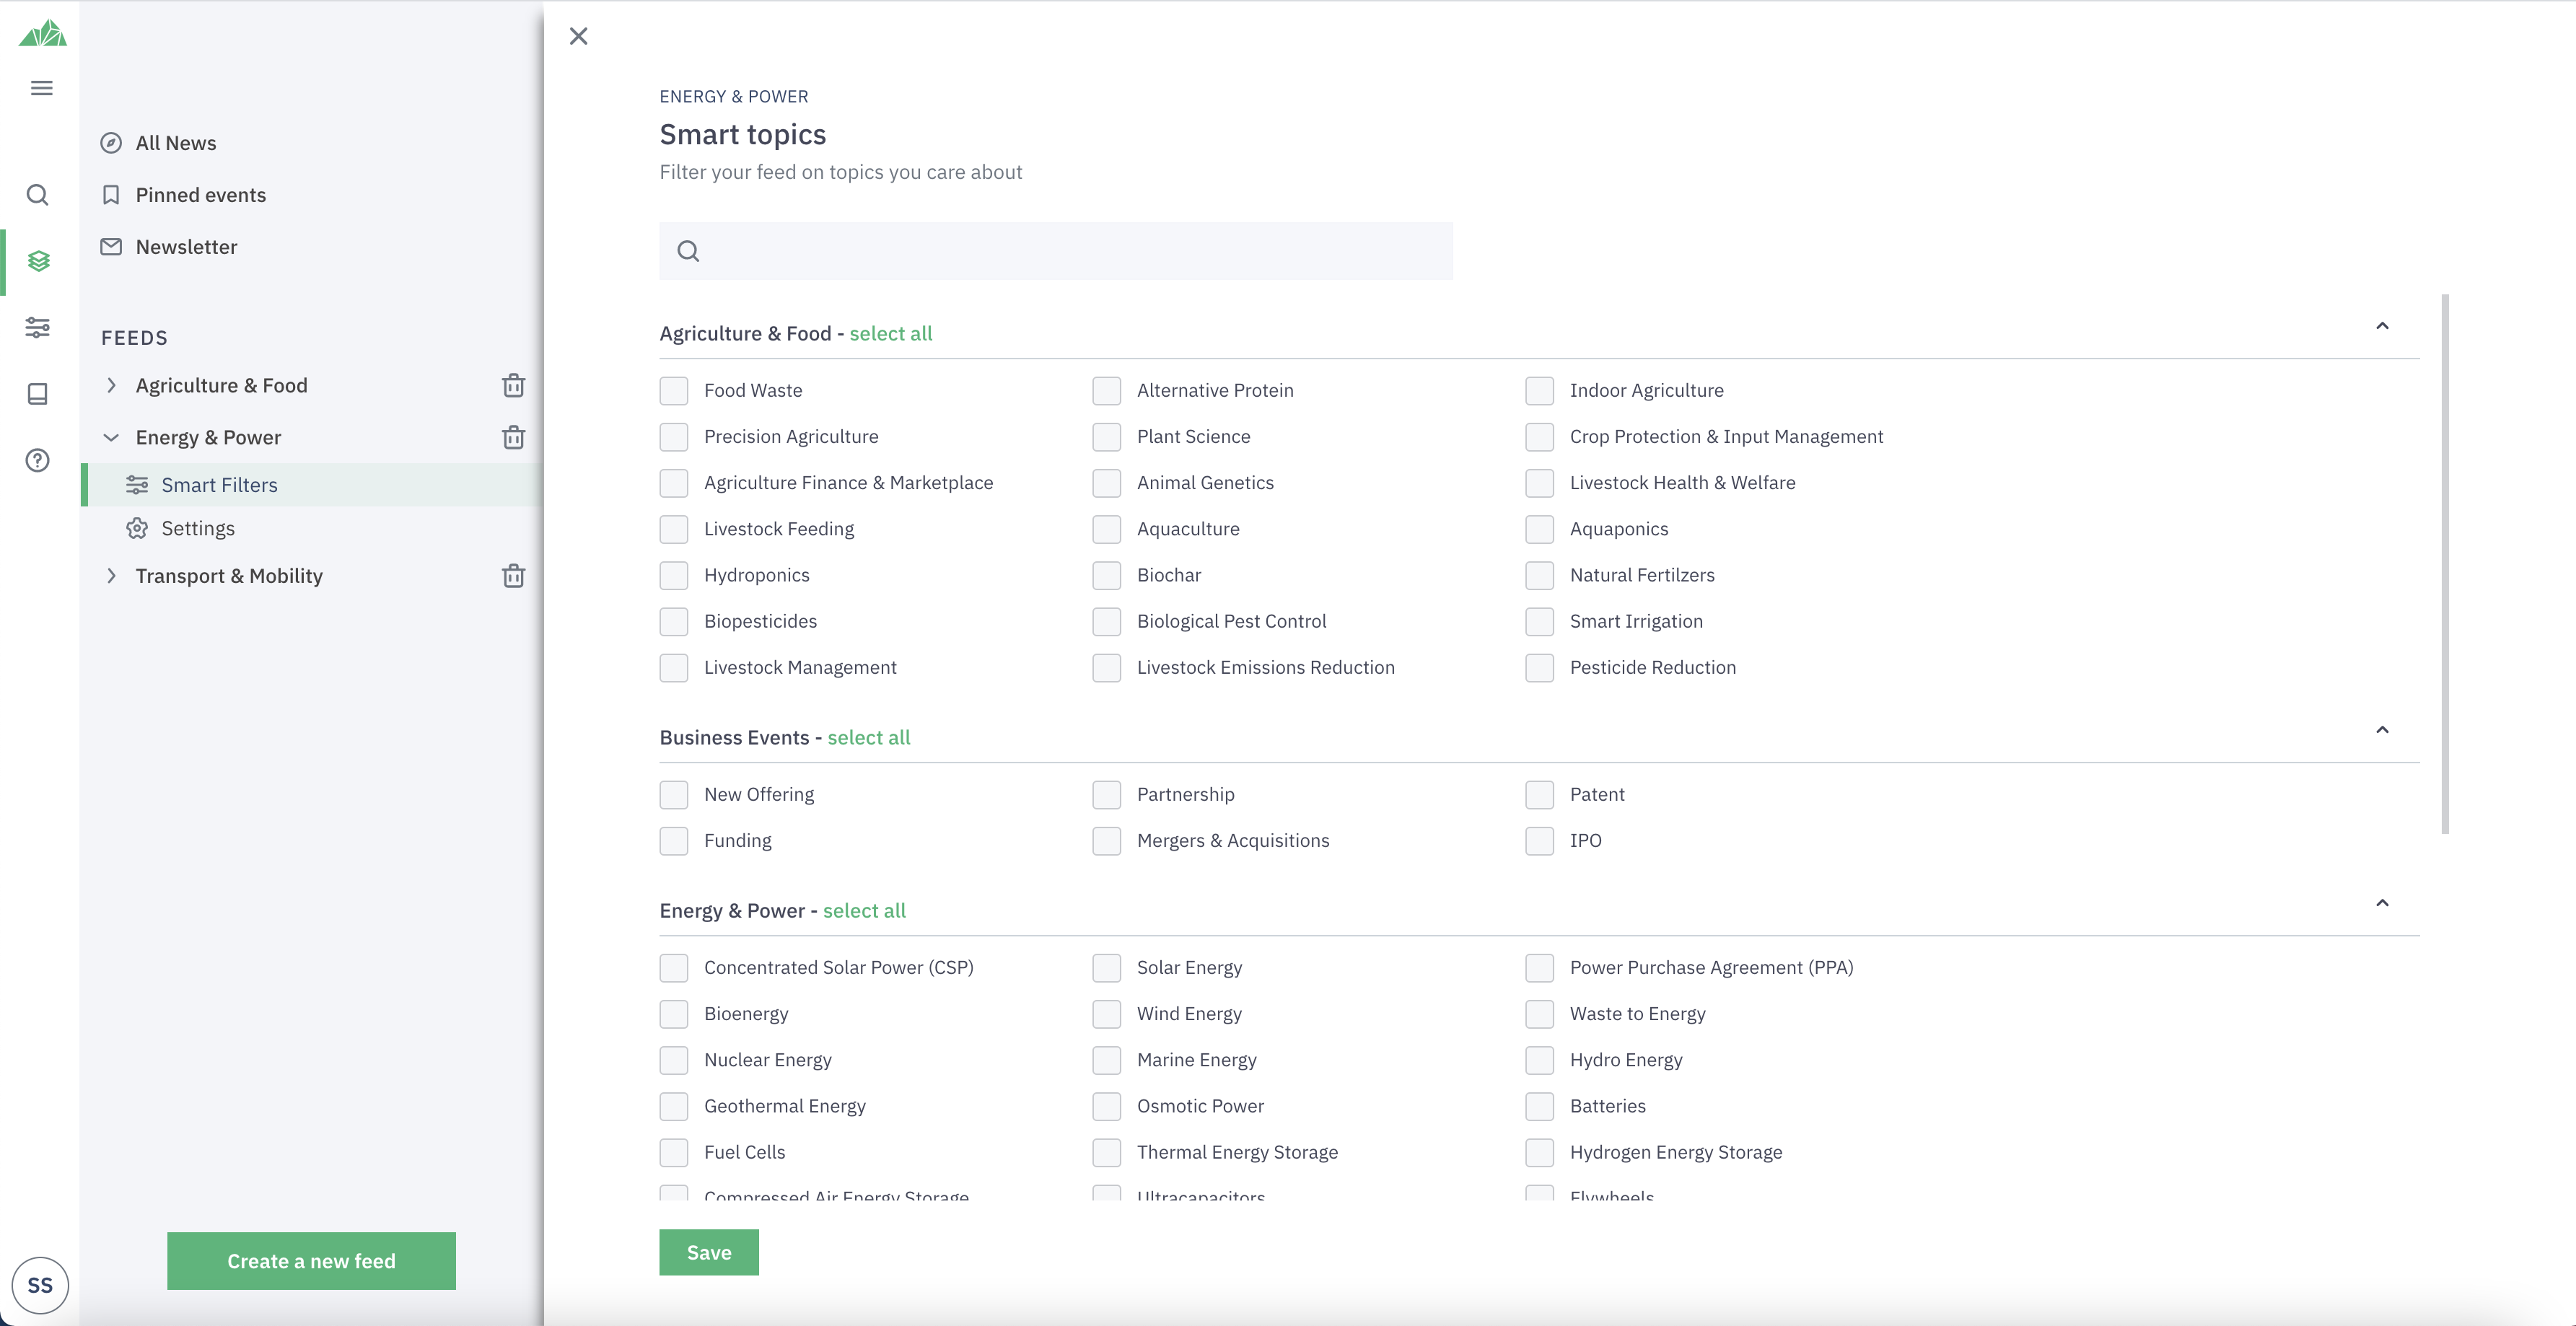Go to Newsletter in the sidebar
2576x1326 pixels.
[186, 247]
